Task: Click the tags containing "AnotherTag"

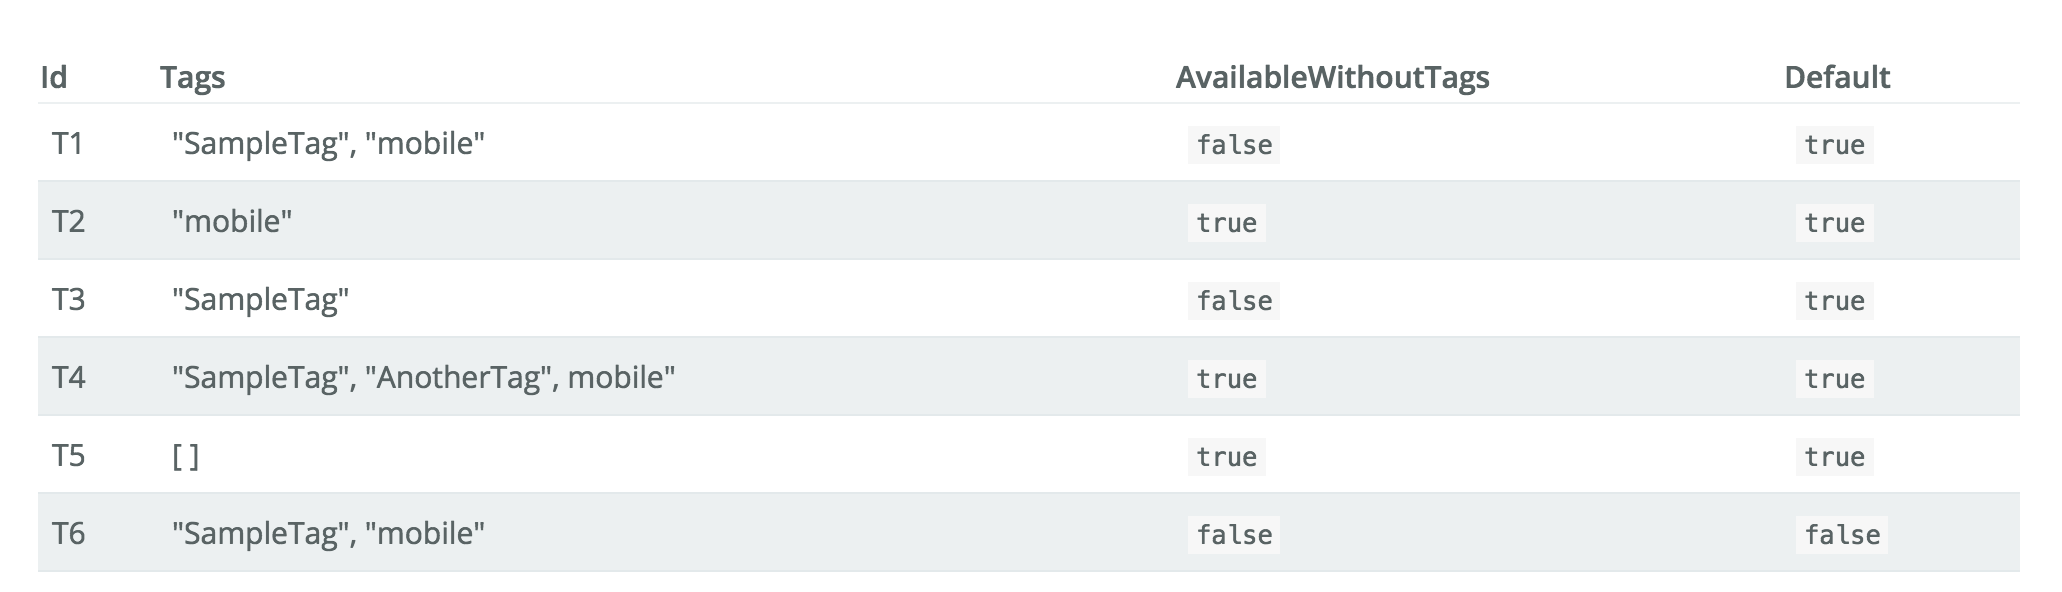Action: click(423, 378)
